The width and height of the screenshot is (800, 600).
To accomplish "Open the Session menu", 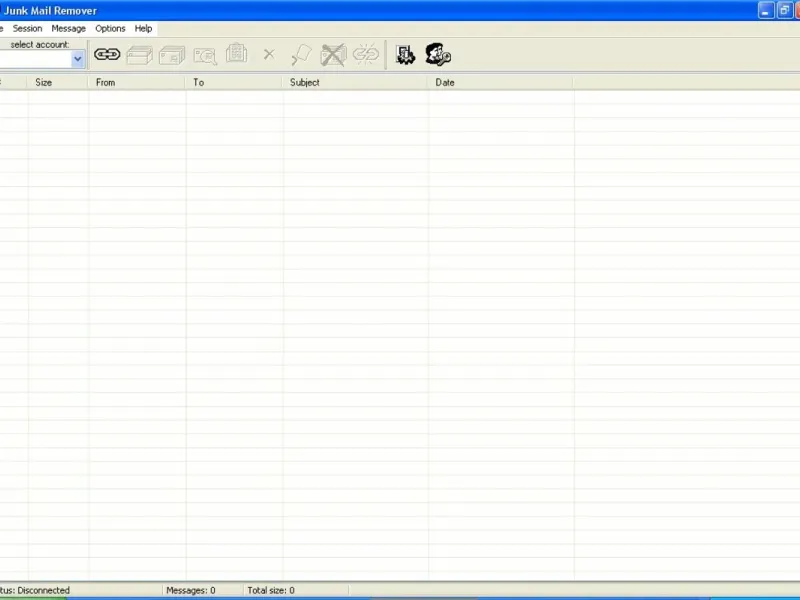I will [28, 29].
